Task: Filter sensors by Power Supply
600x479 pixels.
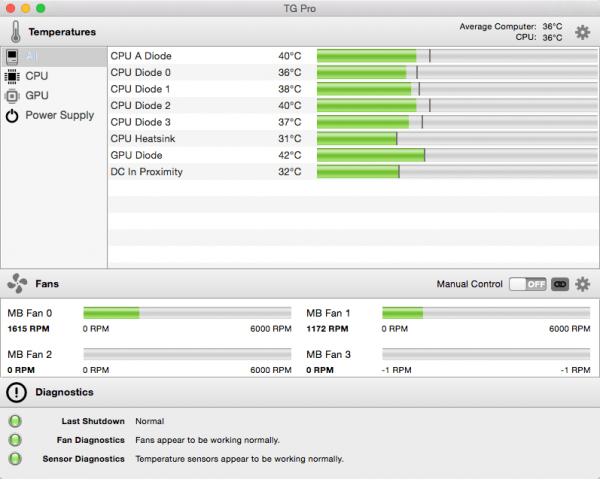Action: coord(54,116)
